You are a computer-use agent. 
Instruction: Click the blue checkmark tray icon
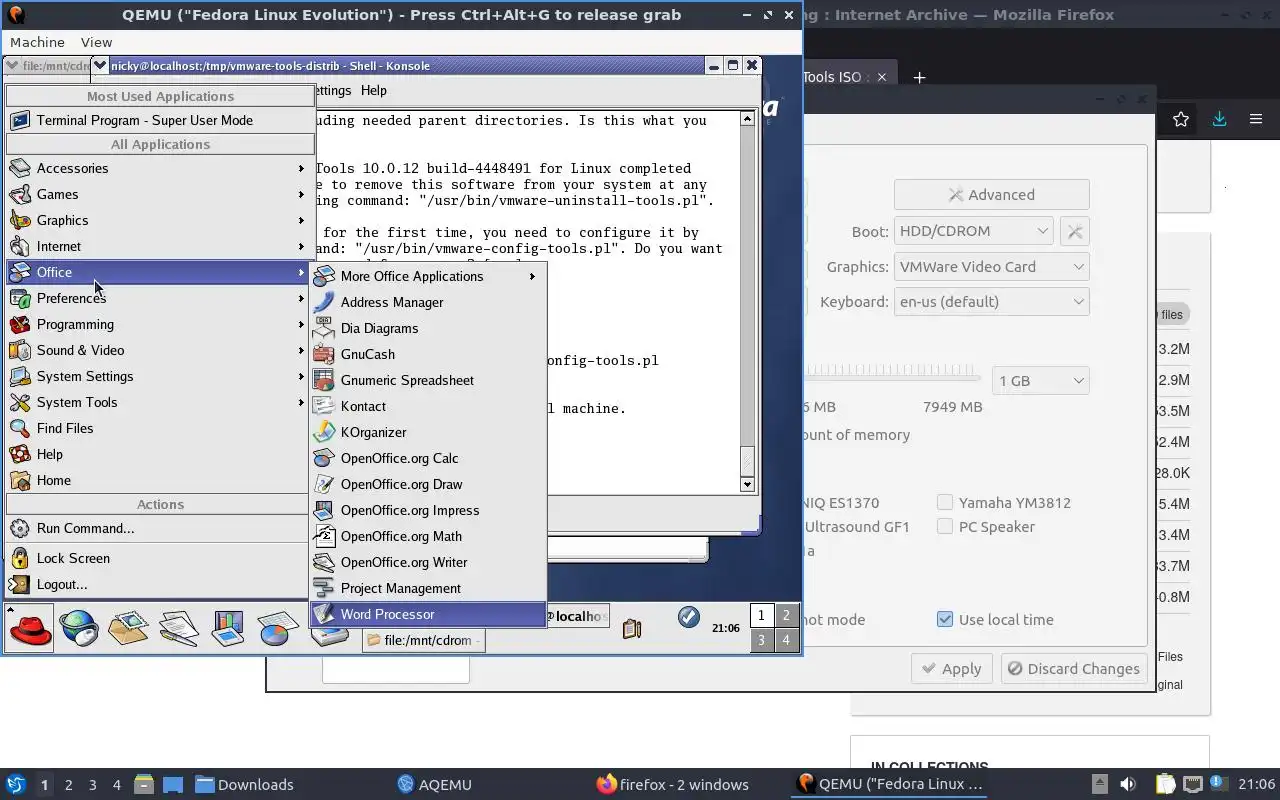[x=688, y=617]
